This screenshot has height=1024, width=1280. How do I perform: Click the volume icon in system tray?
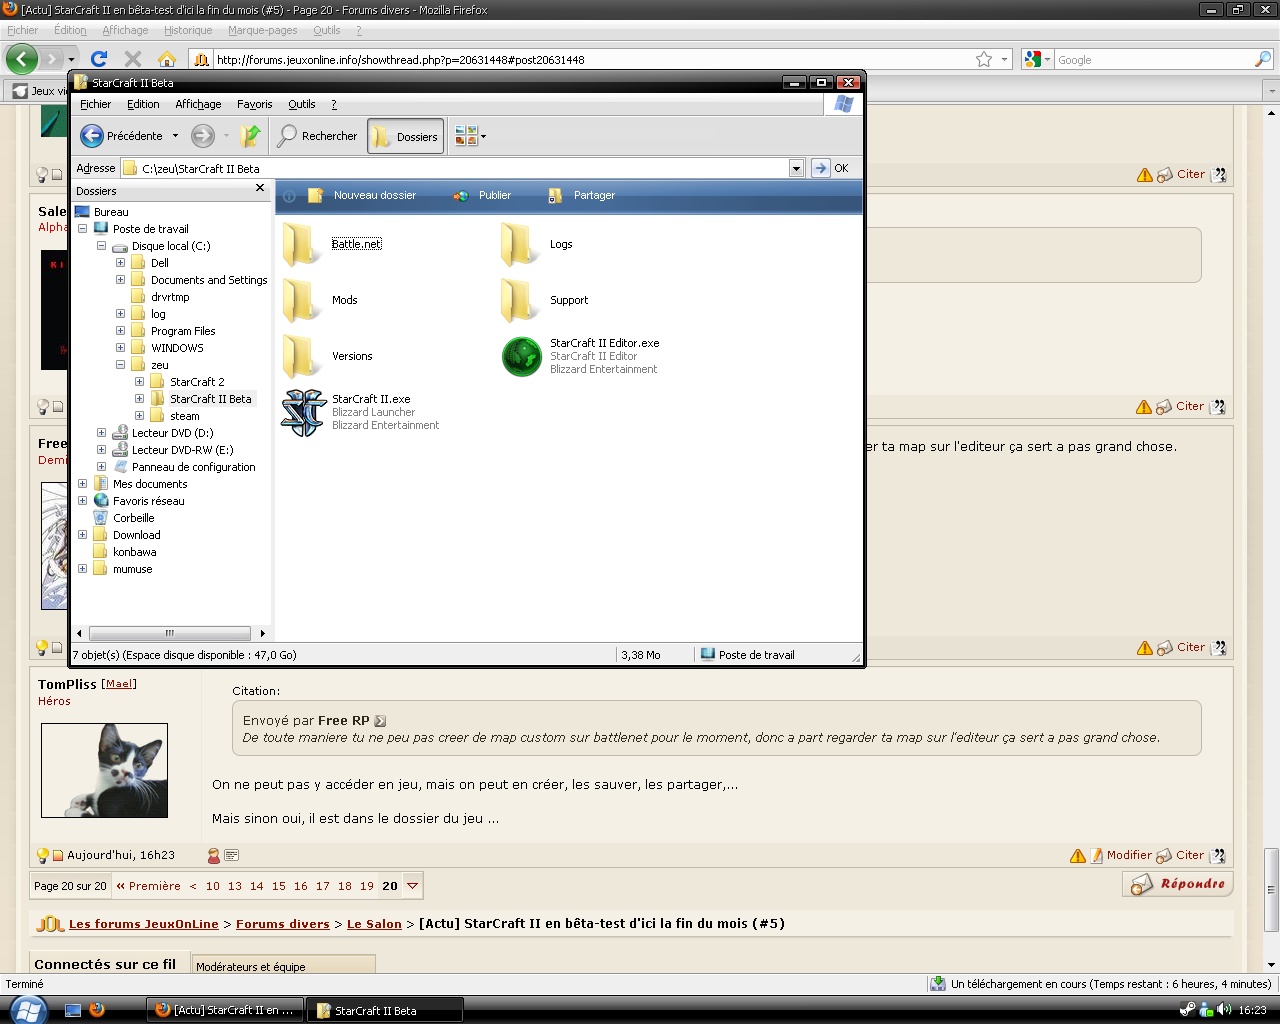[1224, 1010]
